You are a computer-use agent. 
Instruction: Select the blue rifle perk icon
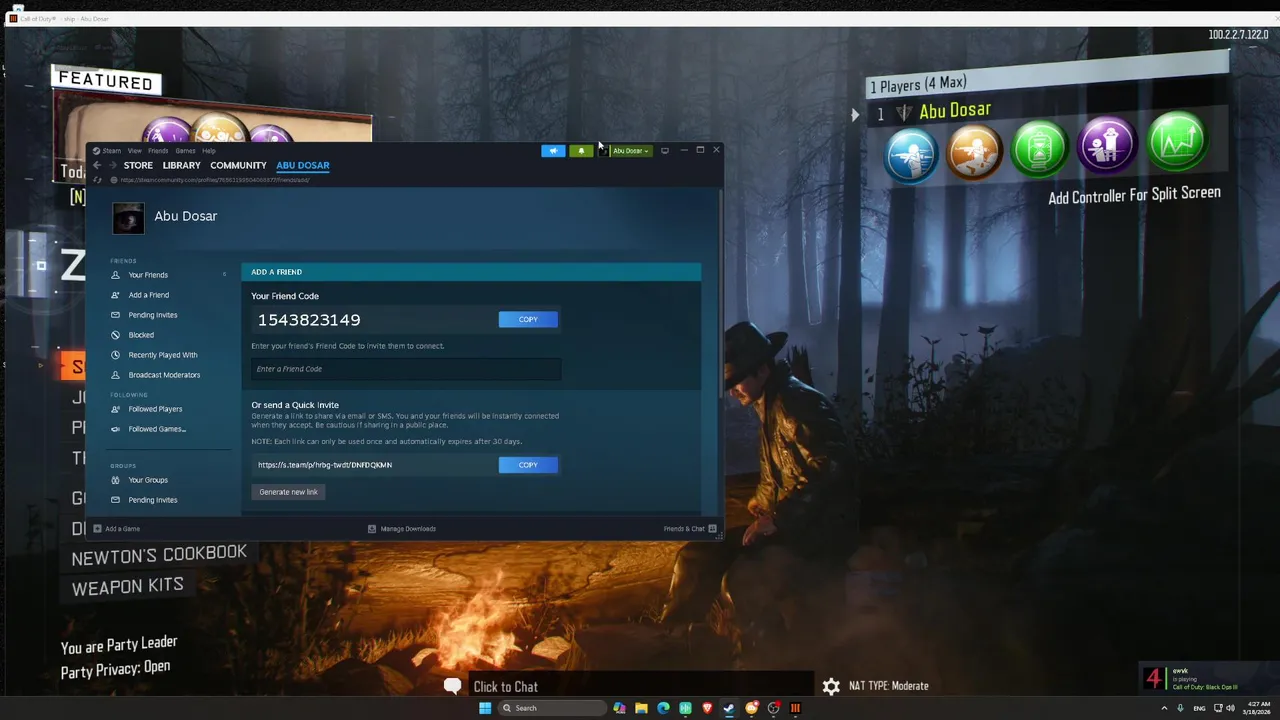point(911,155)
